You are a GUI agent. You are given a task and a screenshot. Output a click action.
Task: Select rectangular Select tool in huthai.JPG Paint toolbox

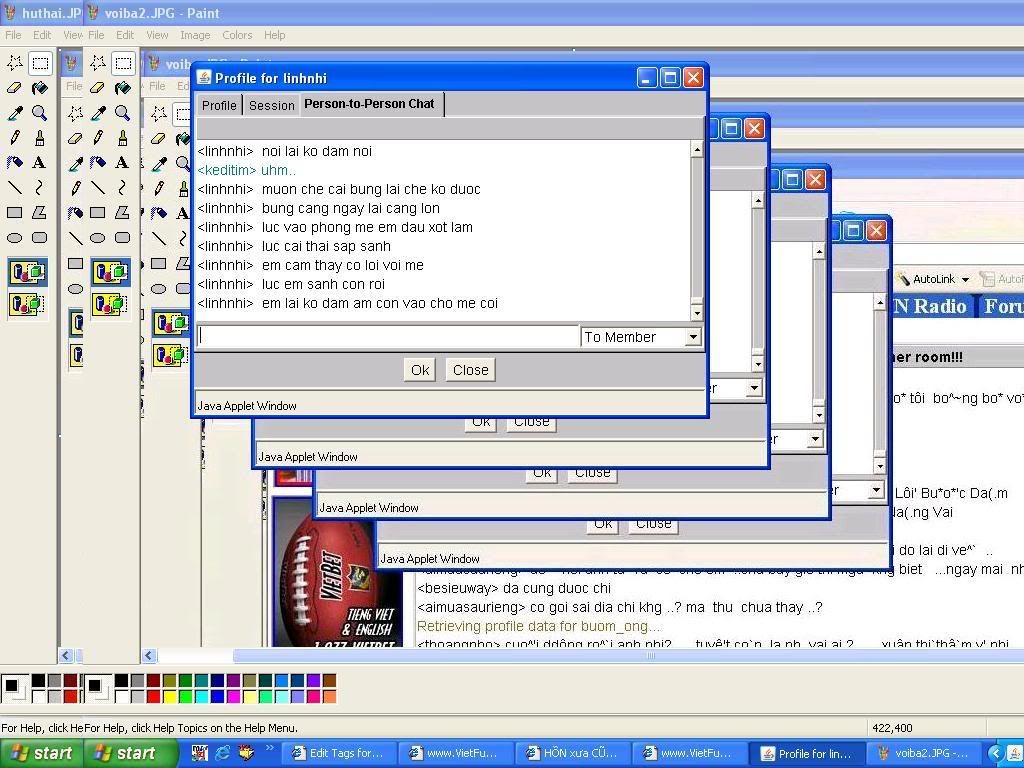[x=40, y=63]
